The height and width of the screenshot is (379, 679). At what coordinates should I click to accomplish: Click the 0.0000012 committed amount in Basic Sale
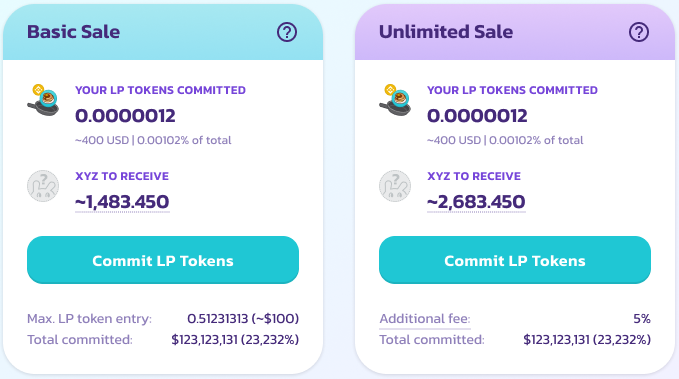125,116
